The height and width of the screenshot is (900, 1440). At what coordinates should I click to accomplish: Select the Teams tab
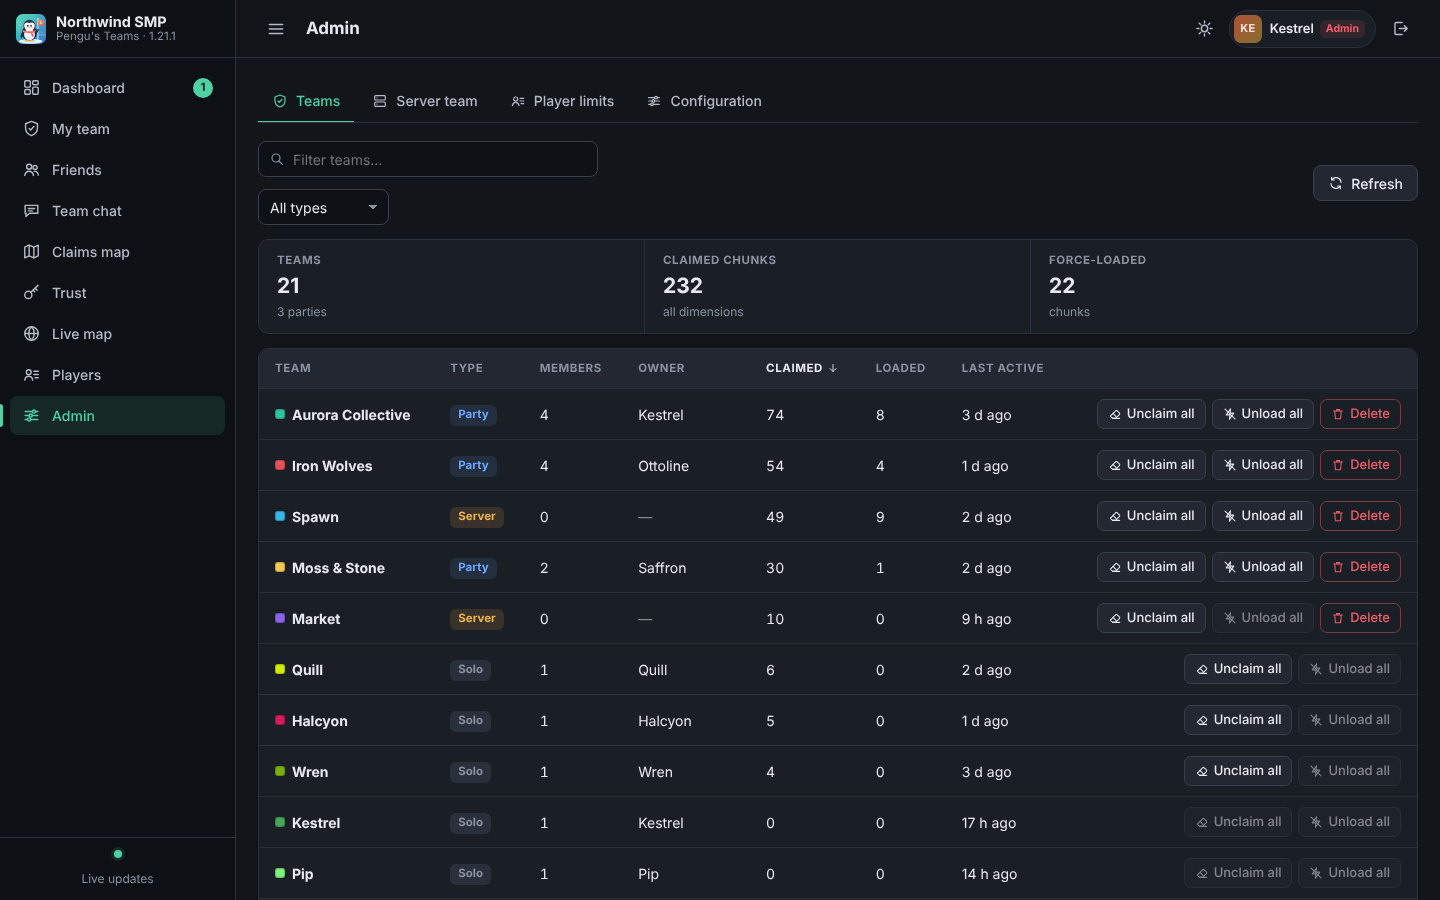point(306,101)
